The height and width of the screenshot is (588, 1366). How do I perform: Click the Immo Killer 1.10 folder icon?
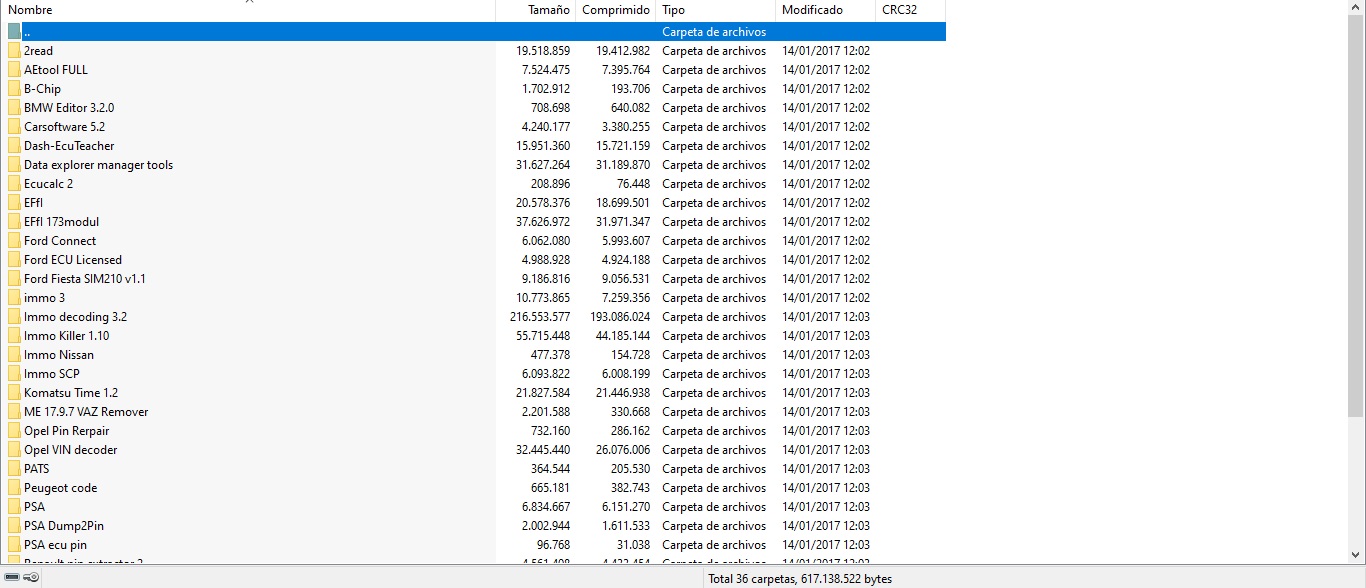tap(14, 336)
